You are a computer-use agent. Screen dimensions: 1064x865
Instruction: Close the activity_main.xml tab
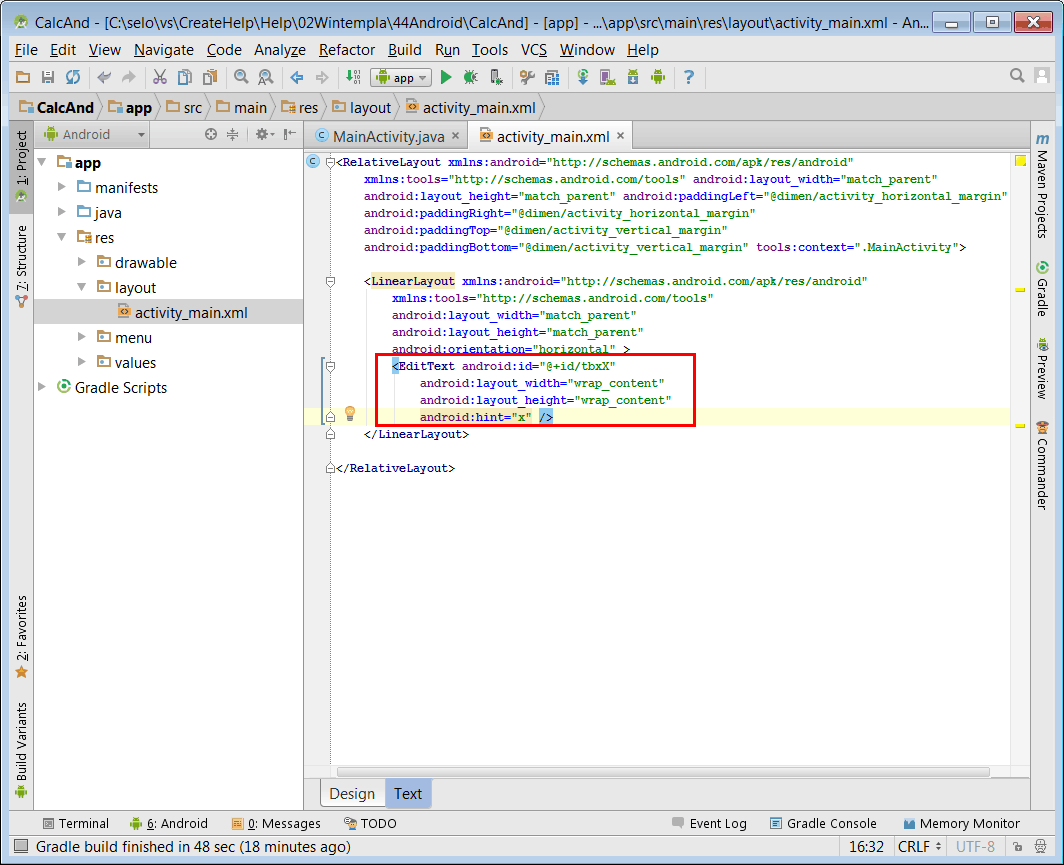coord(620,136)
